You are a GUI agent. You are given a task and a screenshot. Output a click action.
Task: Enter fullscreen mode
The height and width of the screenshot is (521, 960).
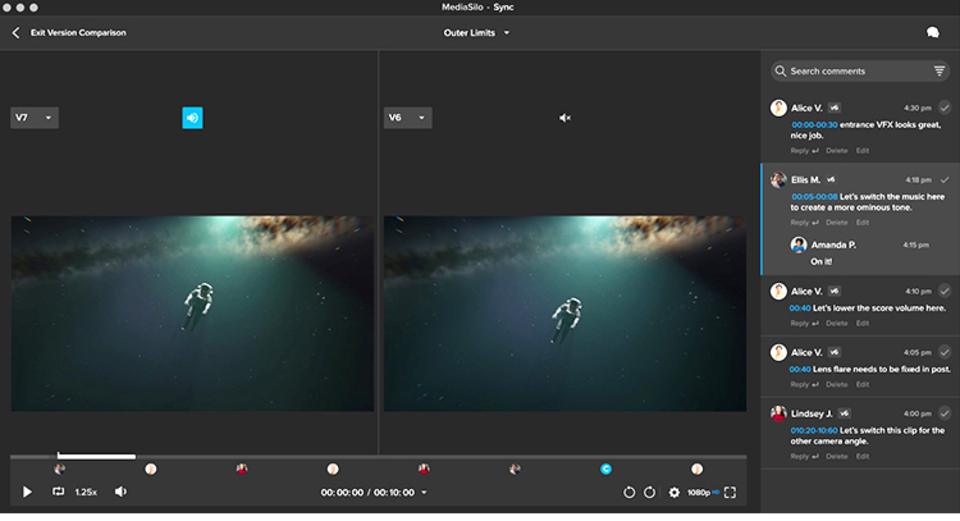click(x=730, y=492)
